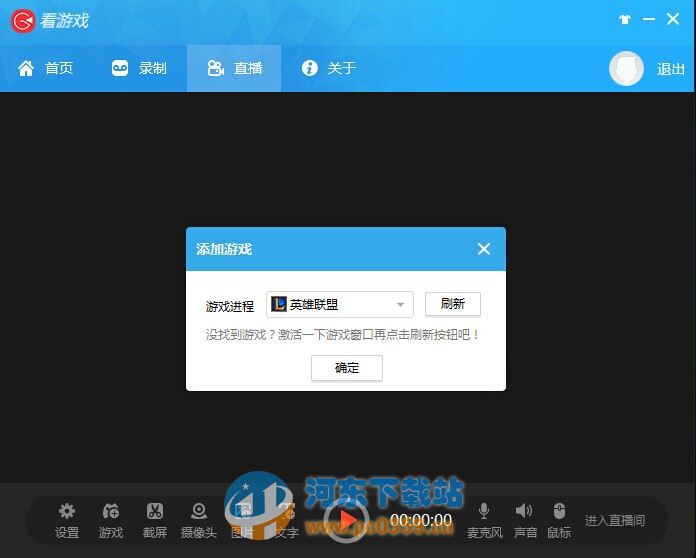Close the main 看游戏 window
This screenshot has width=696, height=558.
673,19
